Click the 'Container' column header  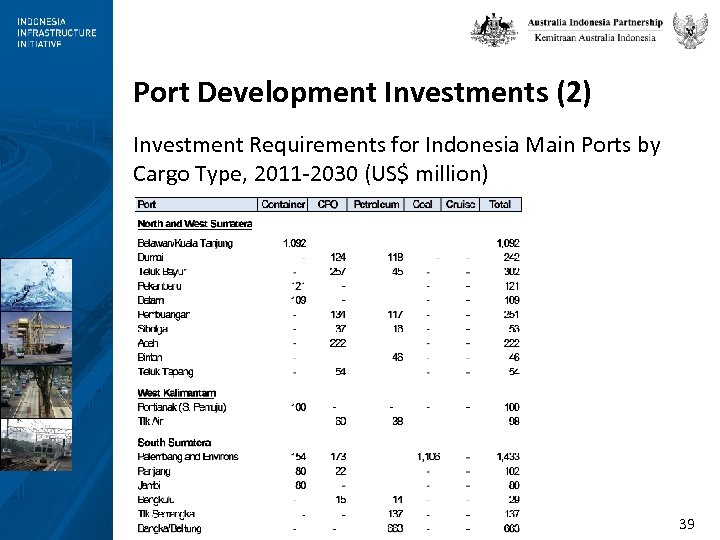[x=283, y=204]
